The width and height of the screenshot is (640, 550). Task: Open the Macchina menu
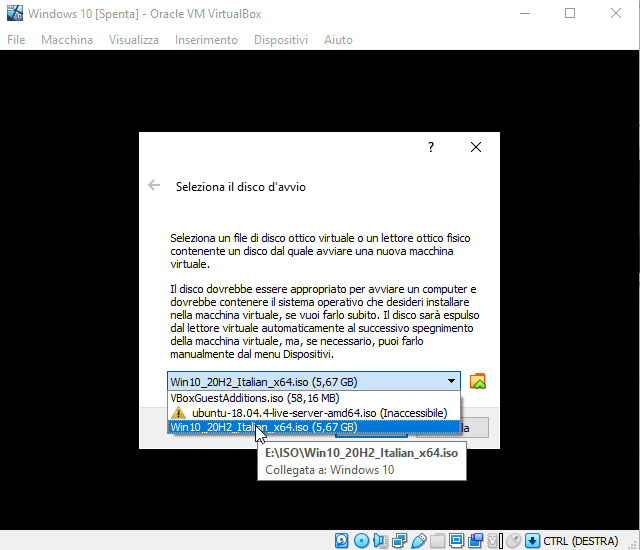(67, 40)
